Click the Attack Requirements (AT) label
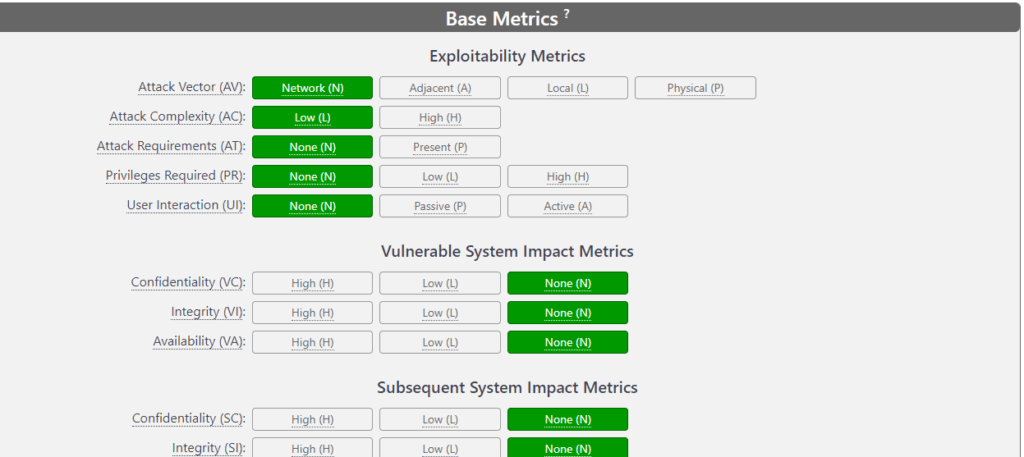 point(171,146)
